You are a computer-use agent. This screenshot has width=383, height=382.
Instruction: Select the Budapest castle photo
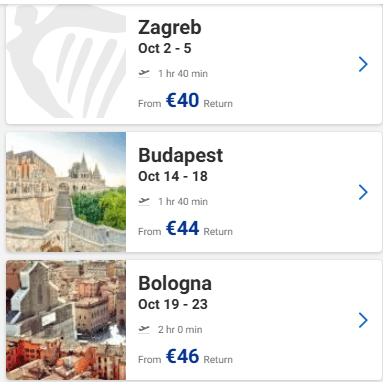[x=66, y=192]
